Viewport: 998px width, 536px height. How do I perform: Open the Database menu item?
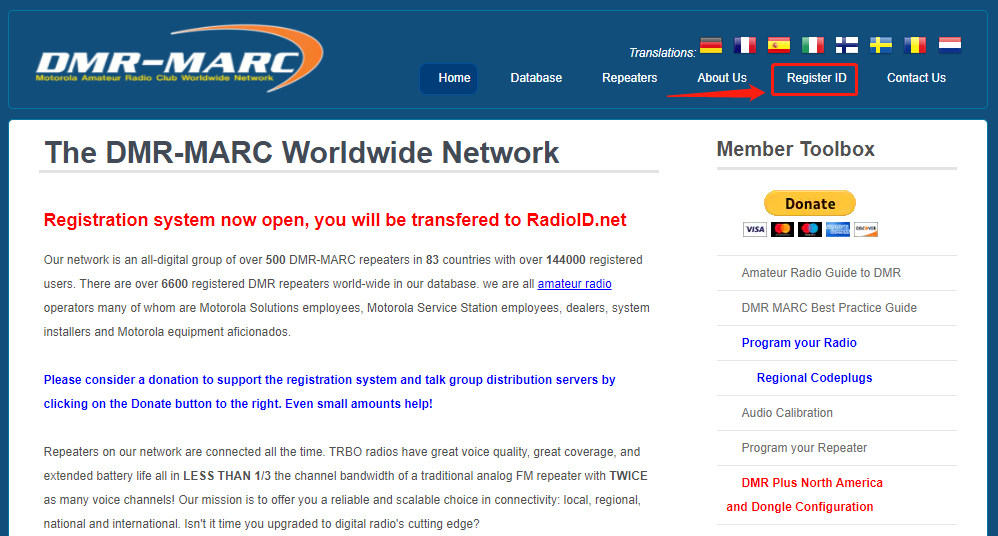pyautogui.click(x=536, y=78)
